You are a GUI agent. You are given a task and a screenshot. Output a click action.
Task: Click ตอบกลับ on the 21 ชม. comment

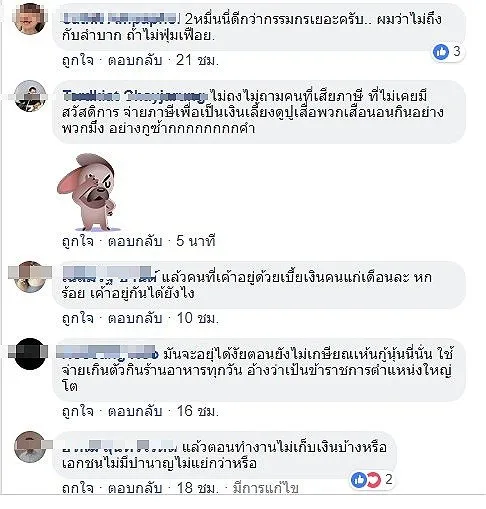tap(135, 61)
